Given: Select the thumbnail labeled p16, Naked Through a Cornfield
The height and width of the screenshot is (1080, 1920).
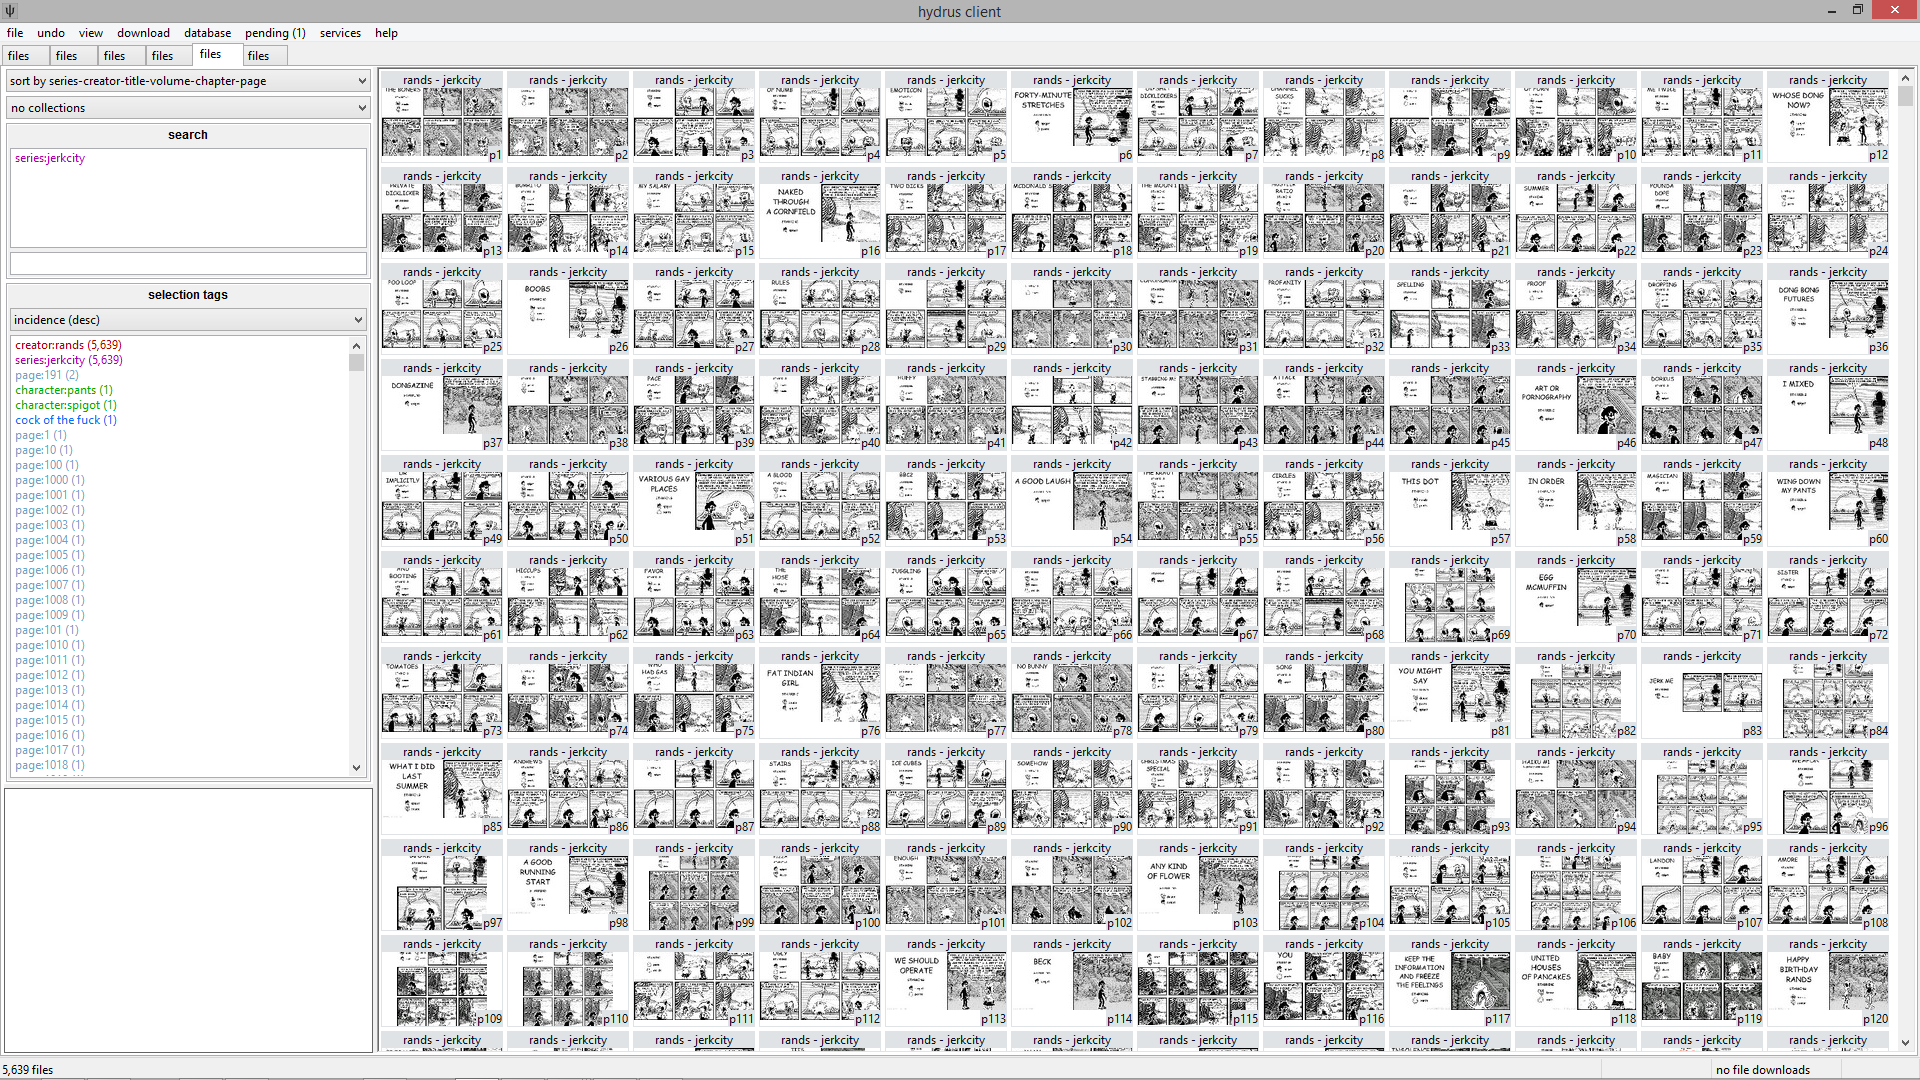Looking at the screenshot, I should coord(819,213).
